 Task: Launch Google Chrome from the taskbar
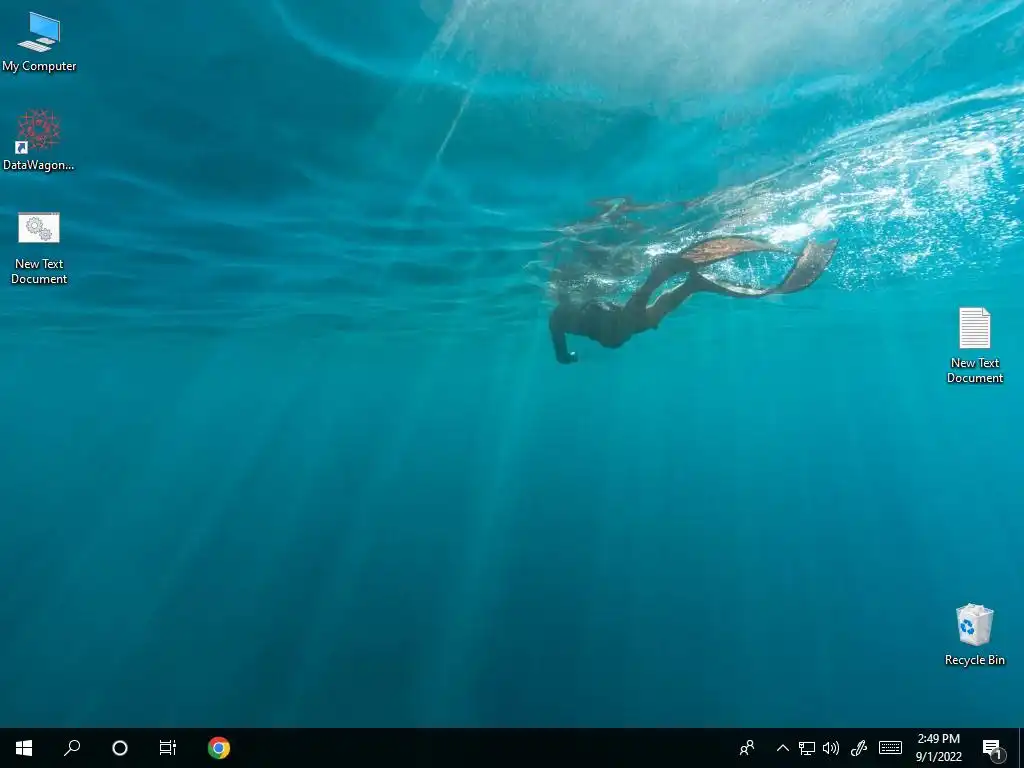219,748
